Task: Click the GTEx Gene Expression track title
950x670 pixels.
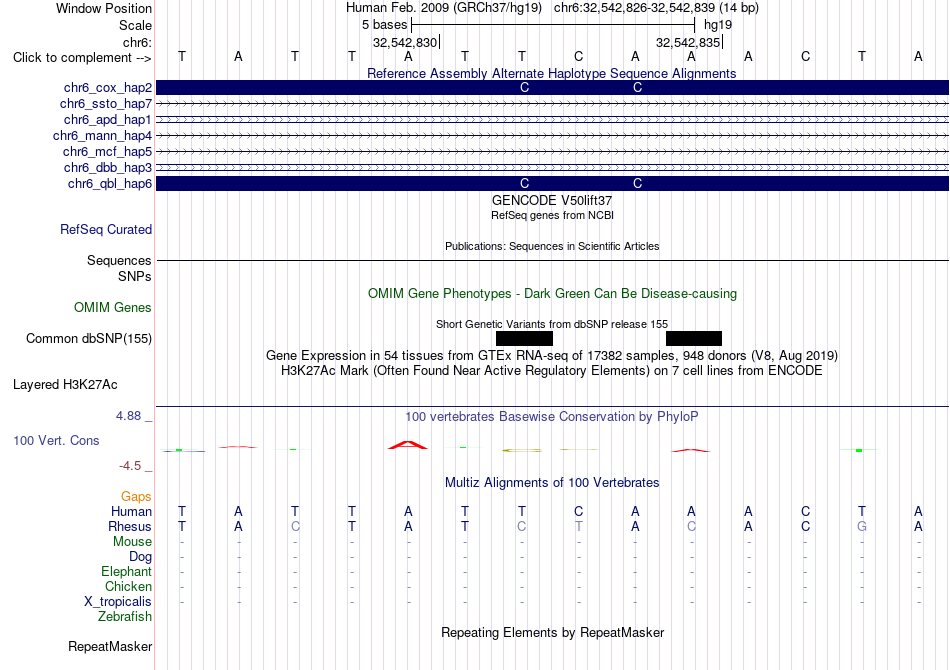Action: click(552, 356)
